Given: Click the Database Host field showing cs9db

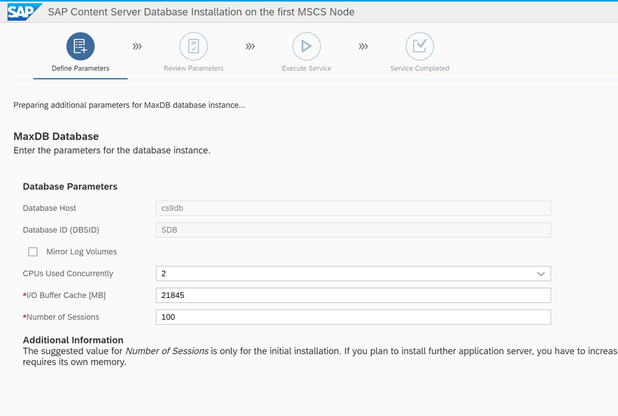Looking at the screenshot, I should (353, 208).
